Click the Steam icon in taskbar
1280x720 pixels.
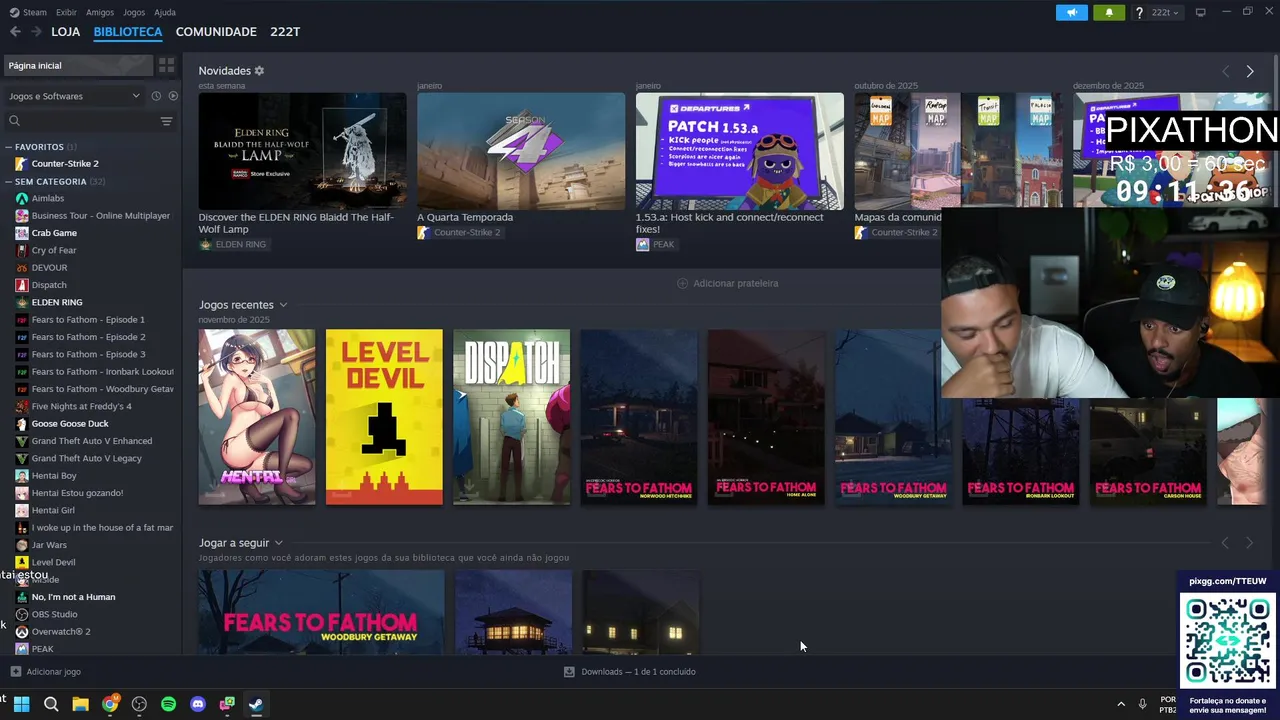click(x=256, y=704)
